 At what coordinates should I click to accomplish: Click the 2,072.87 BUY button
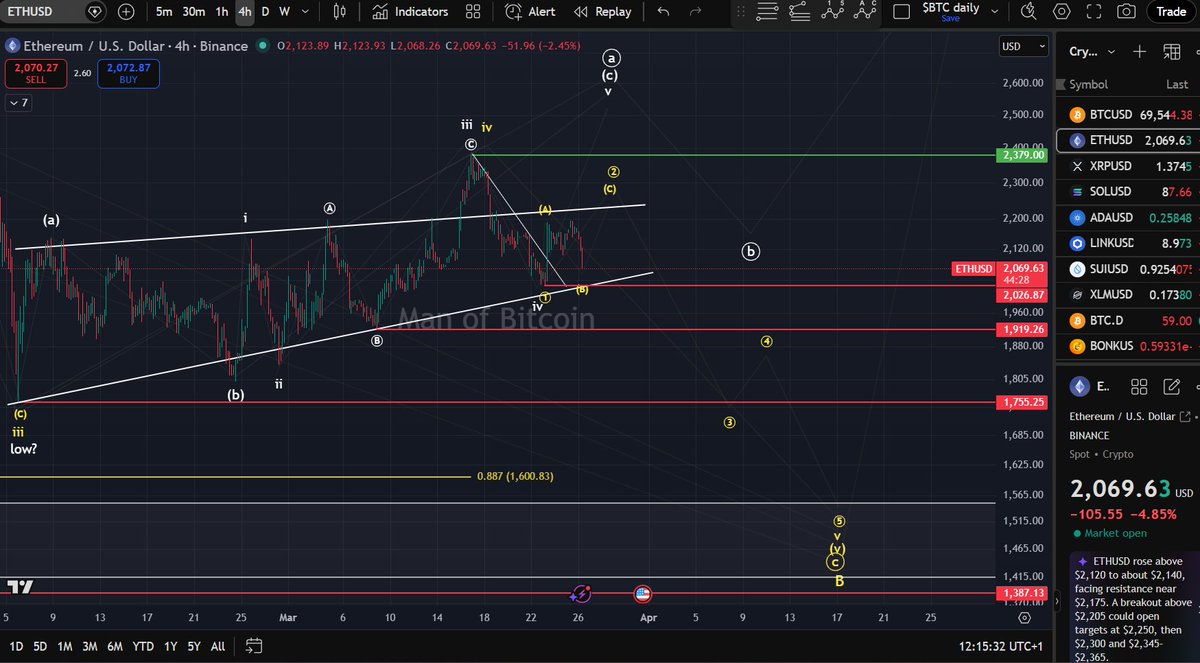(128, 74)
